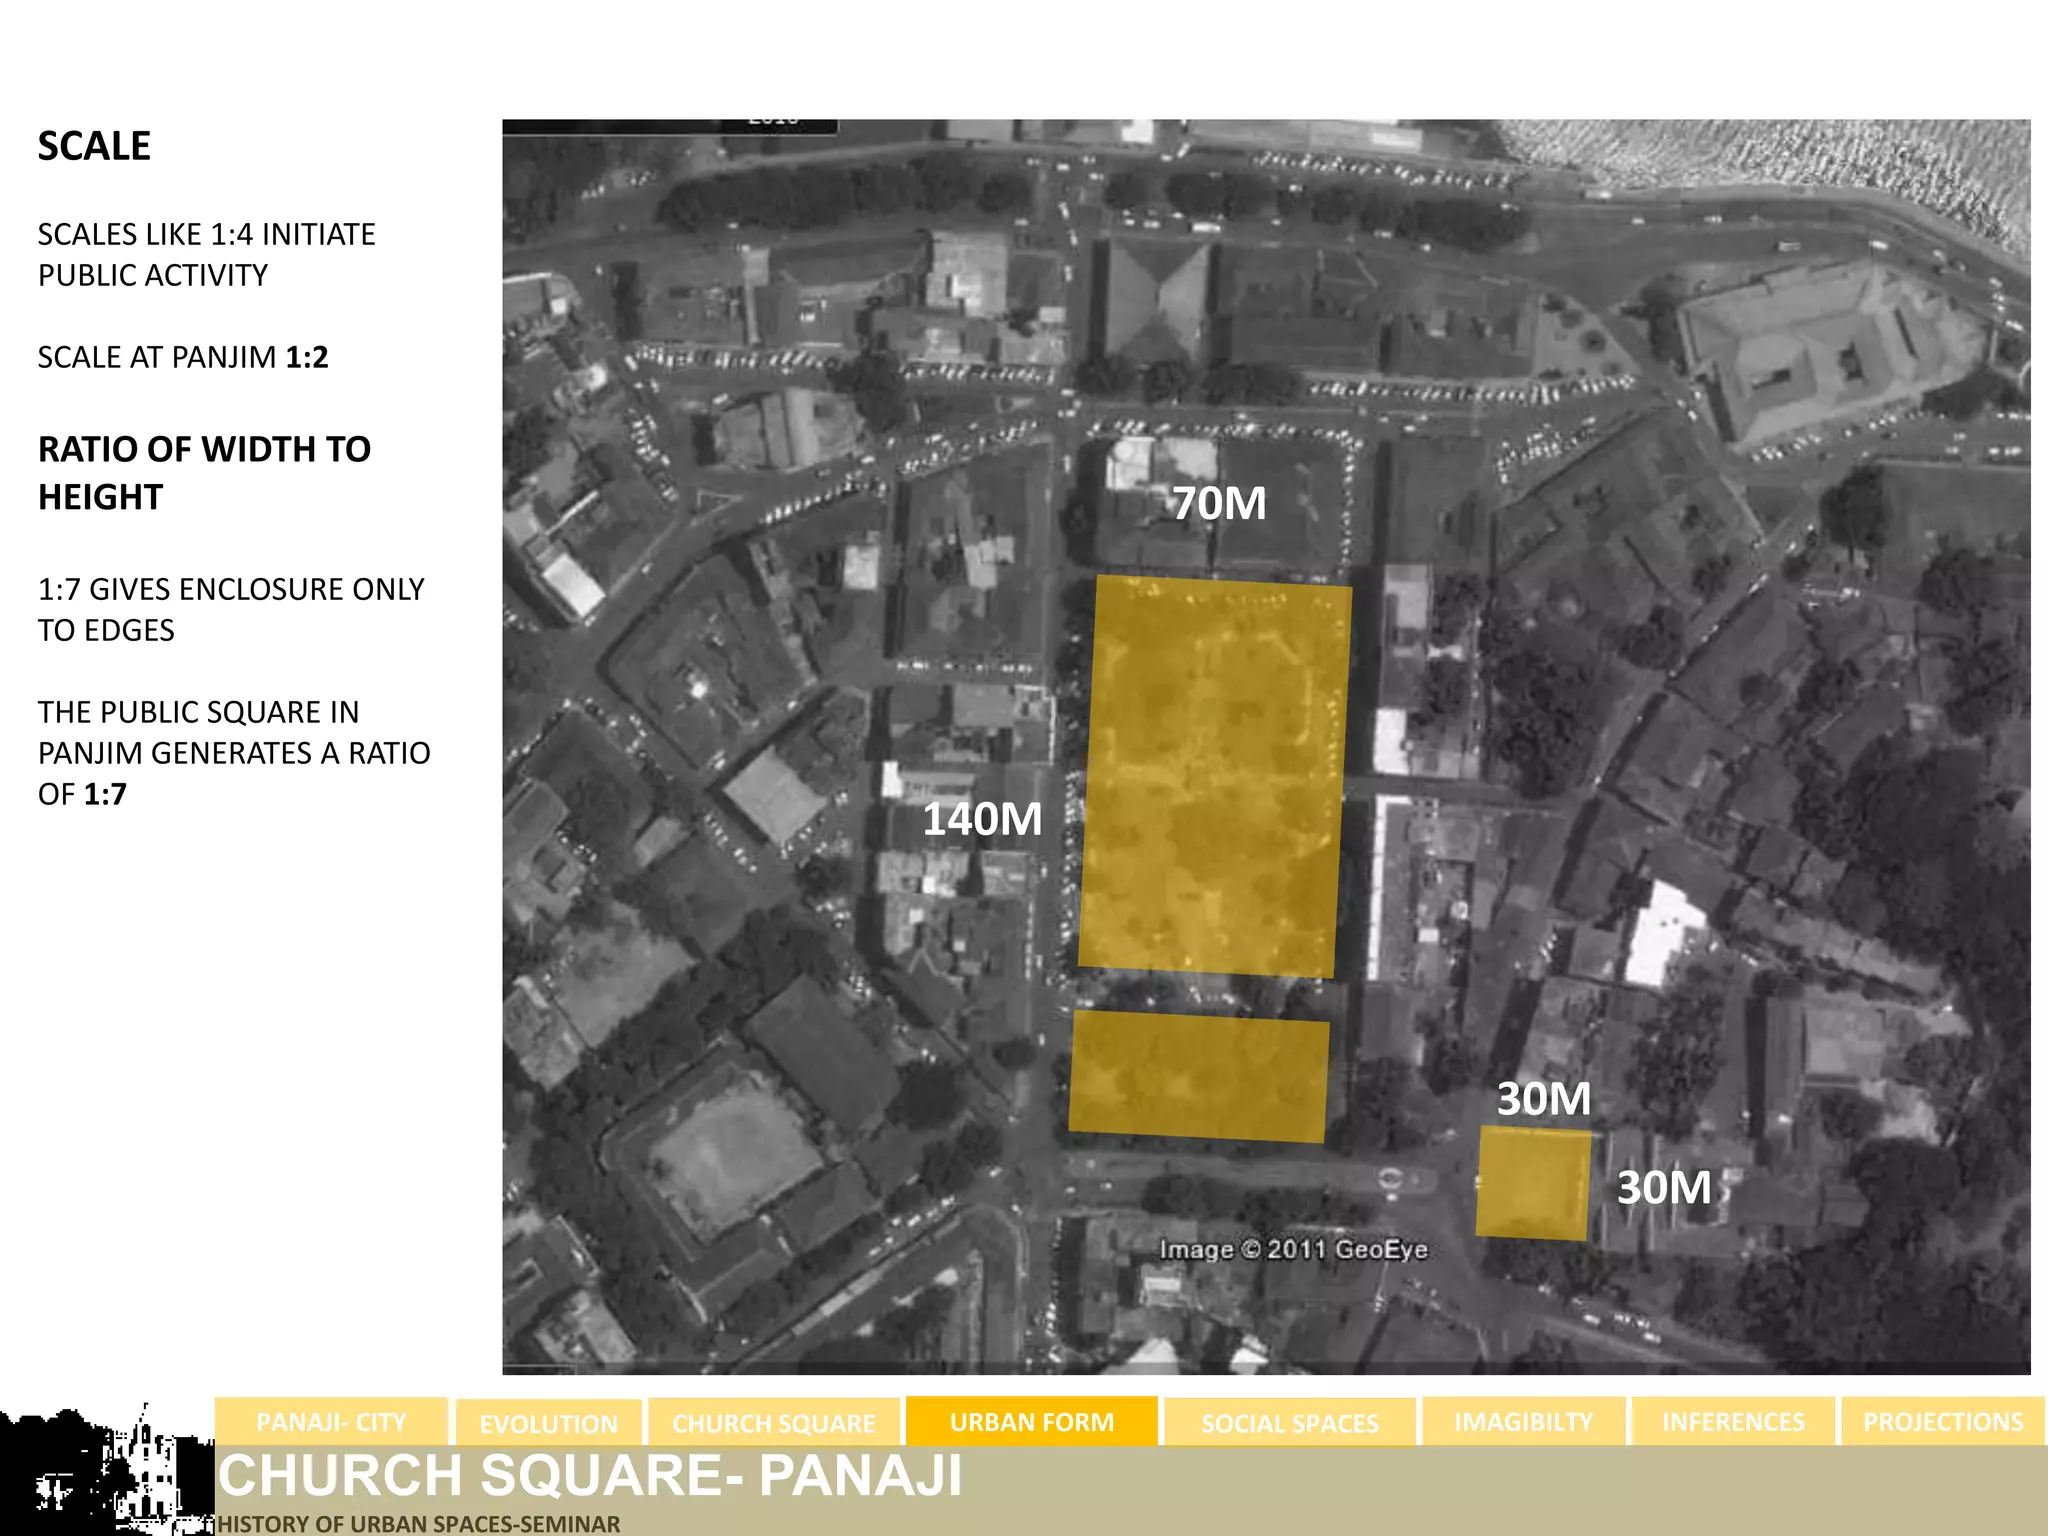Click the SCALE heading
2048x1536 pixels.
click(x=94, y=146)
